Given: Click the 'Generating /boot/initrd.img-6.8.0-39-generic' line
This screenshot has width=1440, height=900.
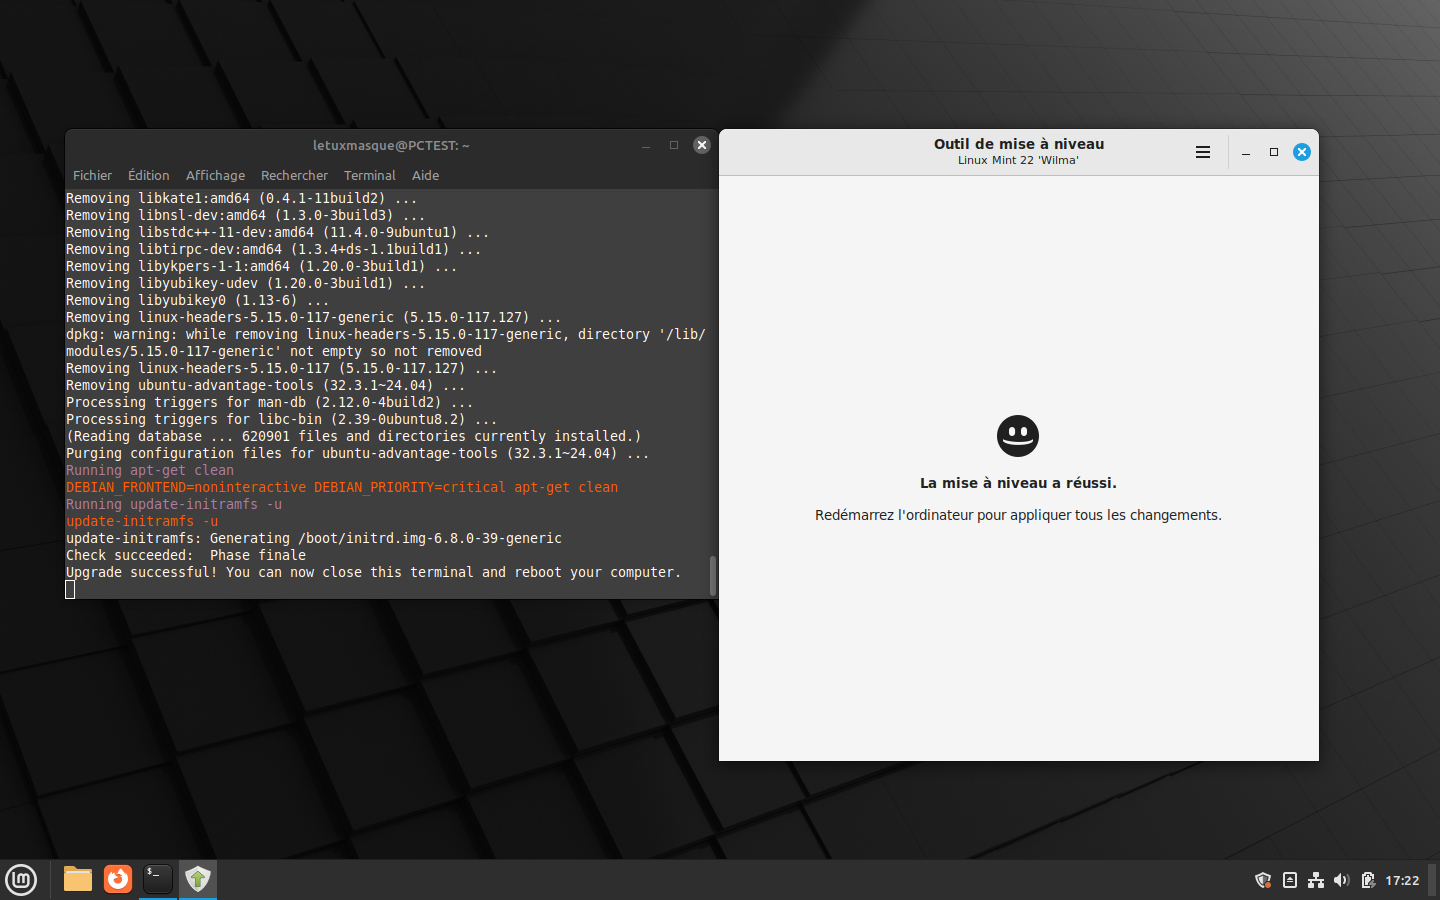Looking at the screenshot, I should [x=314, y=538].
